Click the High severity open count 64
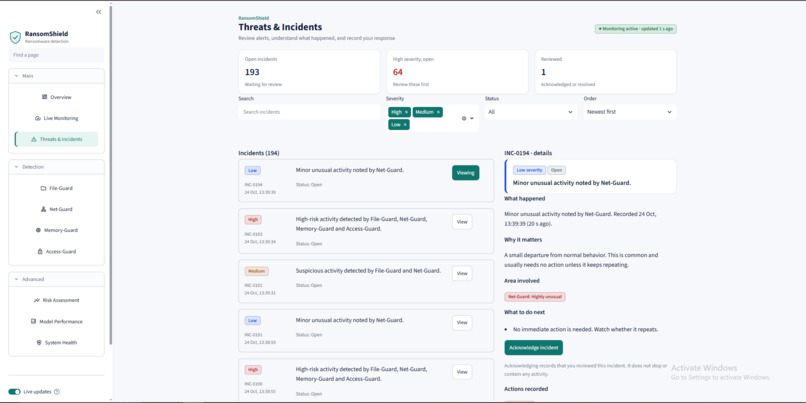Image resolution: width=806 pixels, height=403 pixels. pyautogui.click(x=398, y=72)
